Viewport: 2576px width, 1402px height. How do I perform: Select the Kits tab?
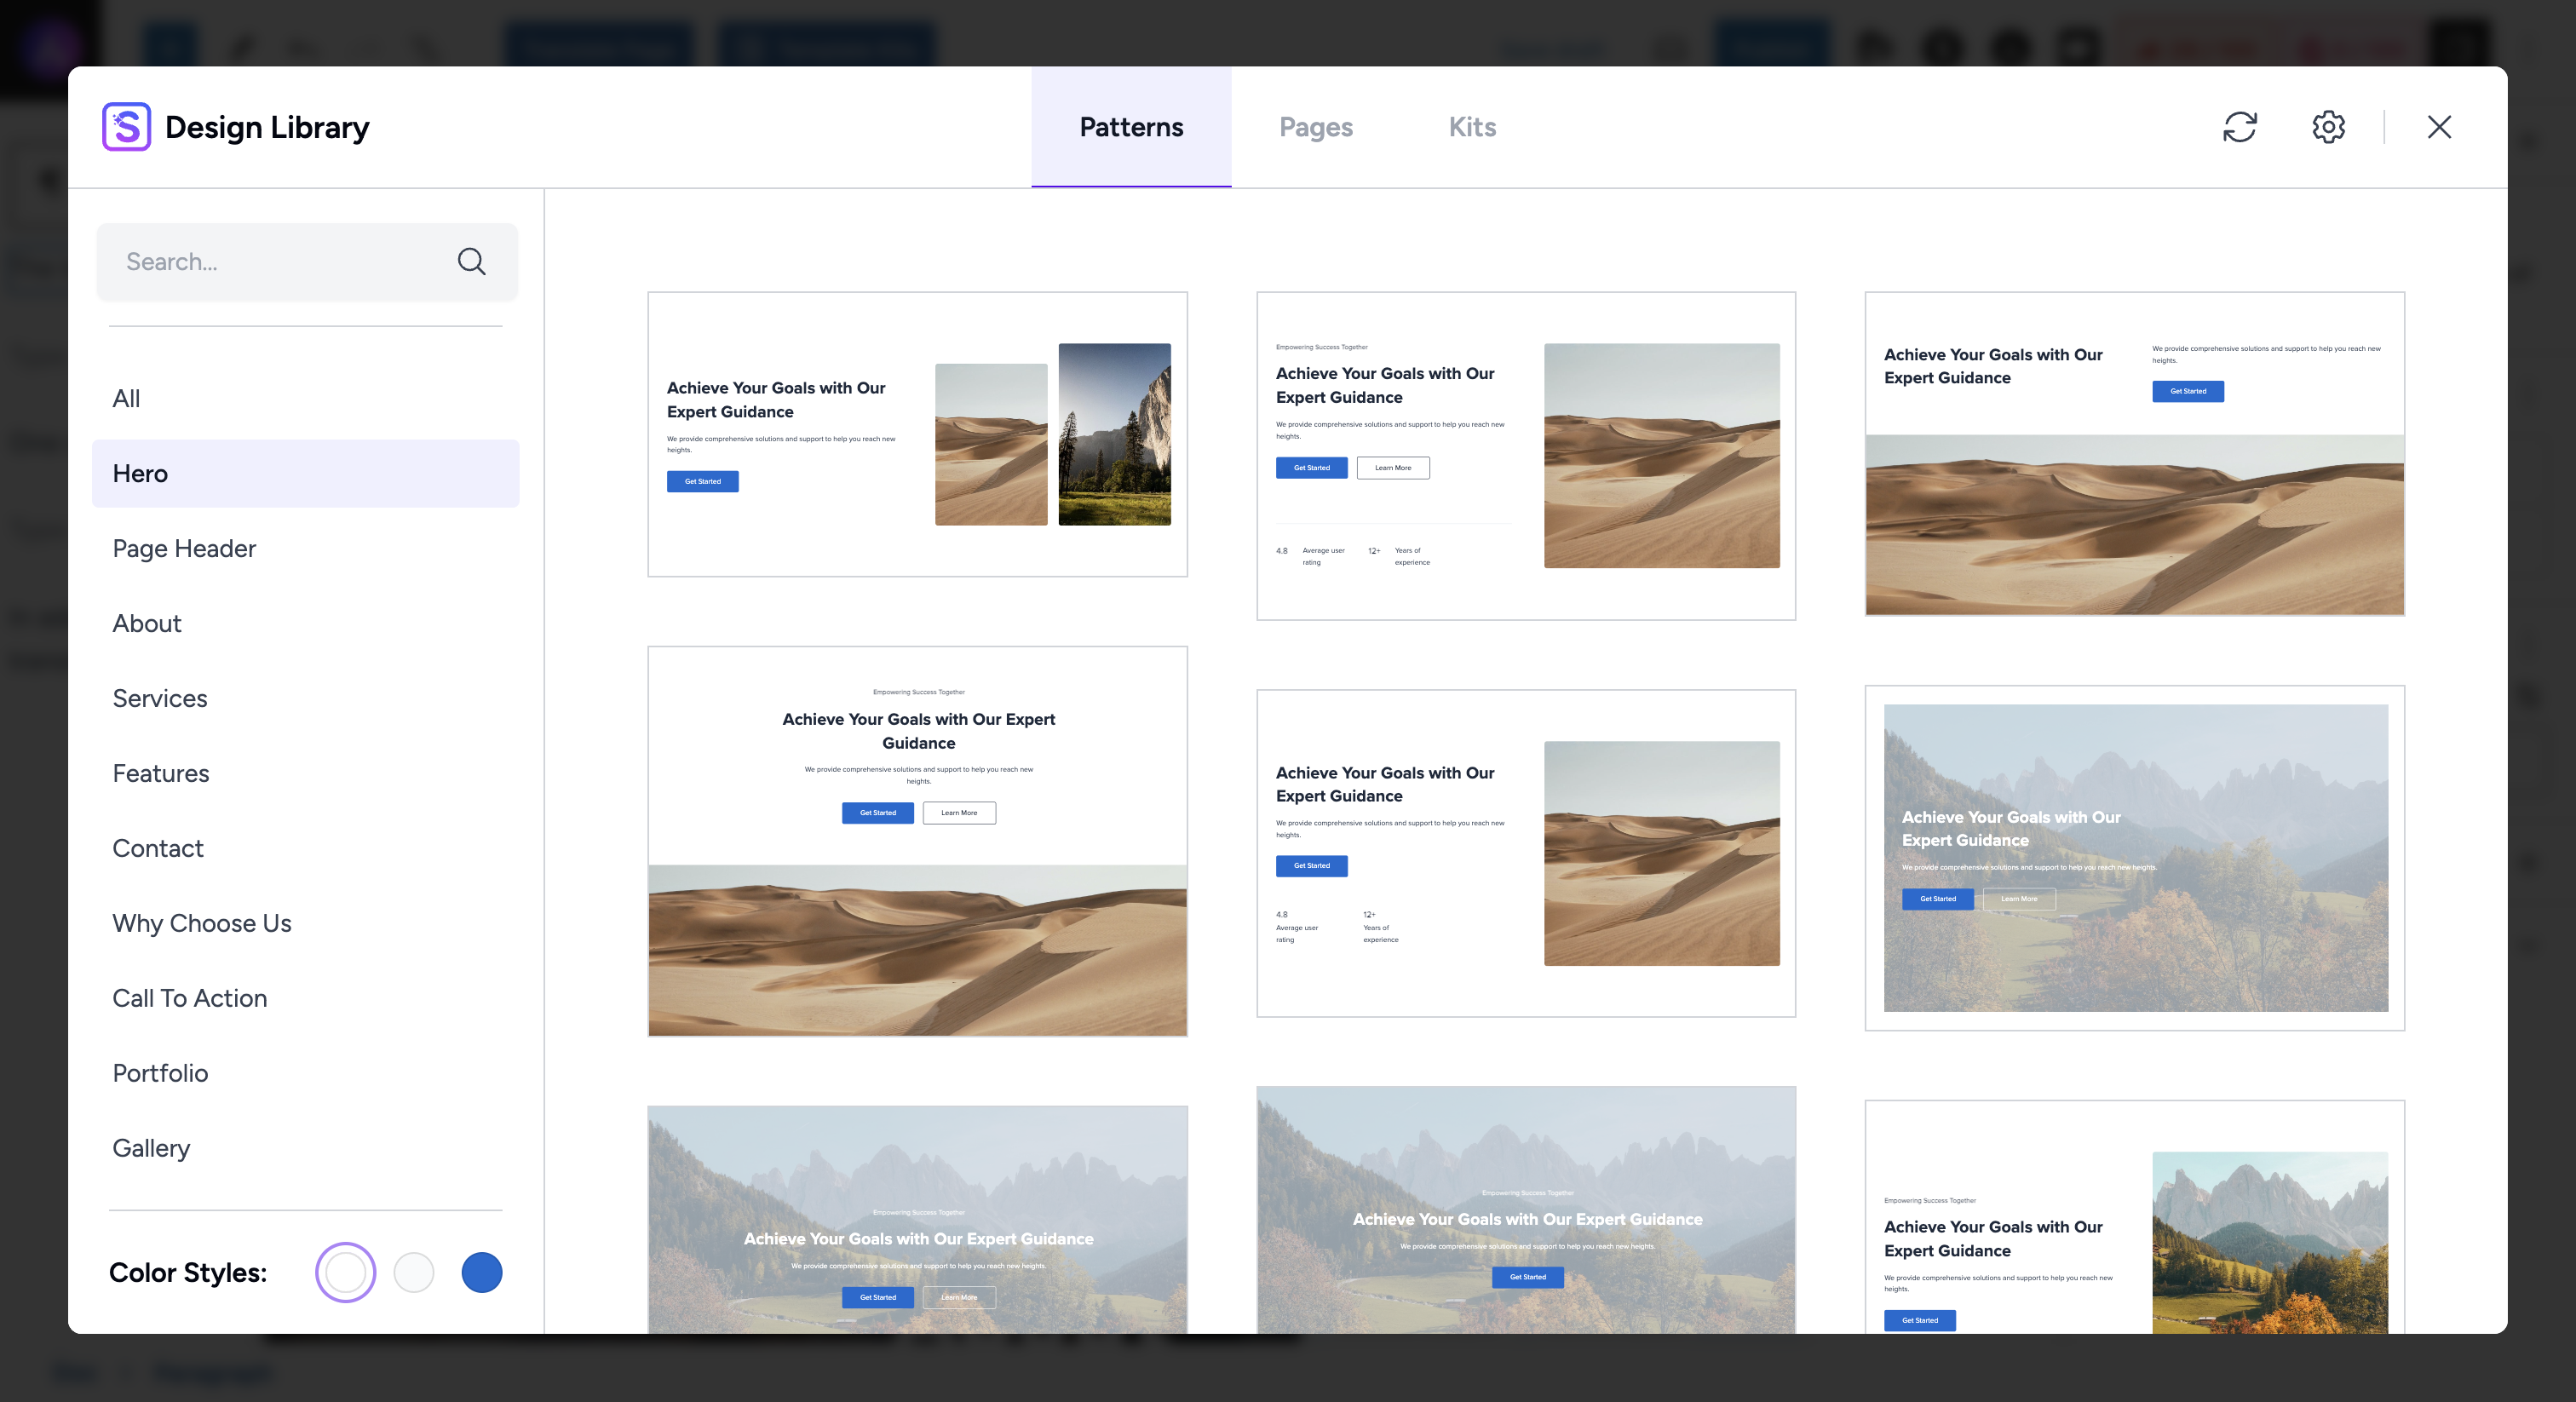1471,124
